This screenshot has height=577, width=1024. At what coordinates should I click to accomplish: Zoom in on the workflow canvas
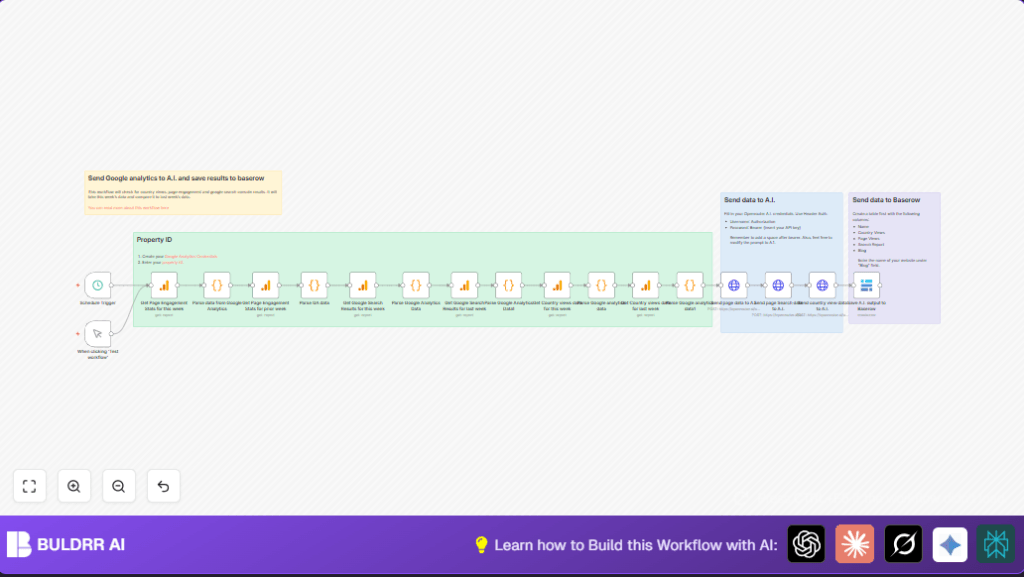click(x=74, y=486)
